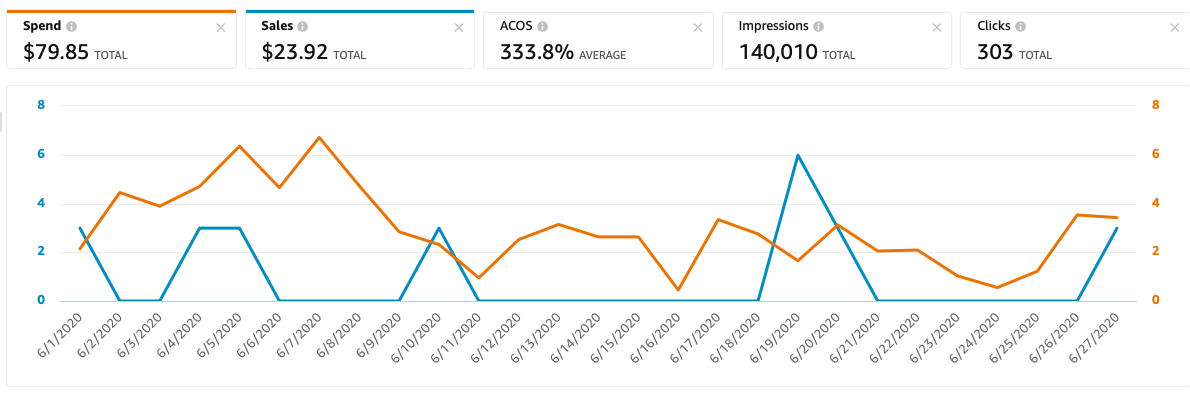
Task: Click the info icon beside ACOS
Action: click(x=542, y=27)
